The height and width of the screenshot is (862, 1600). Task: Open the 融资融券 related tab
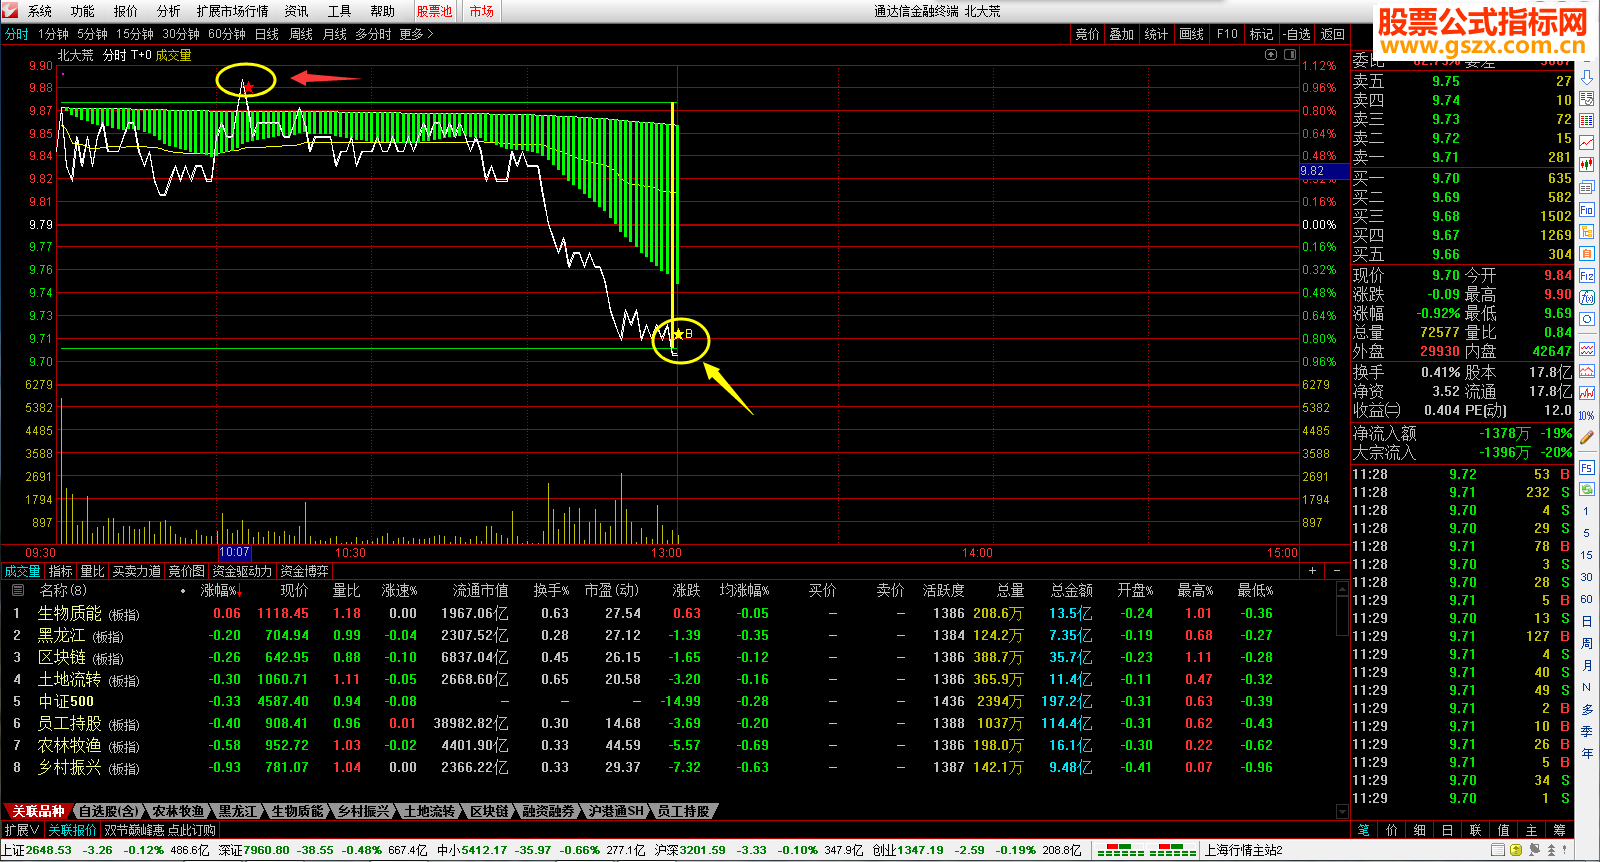click(548, 811)
